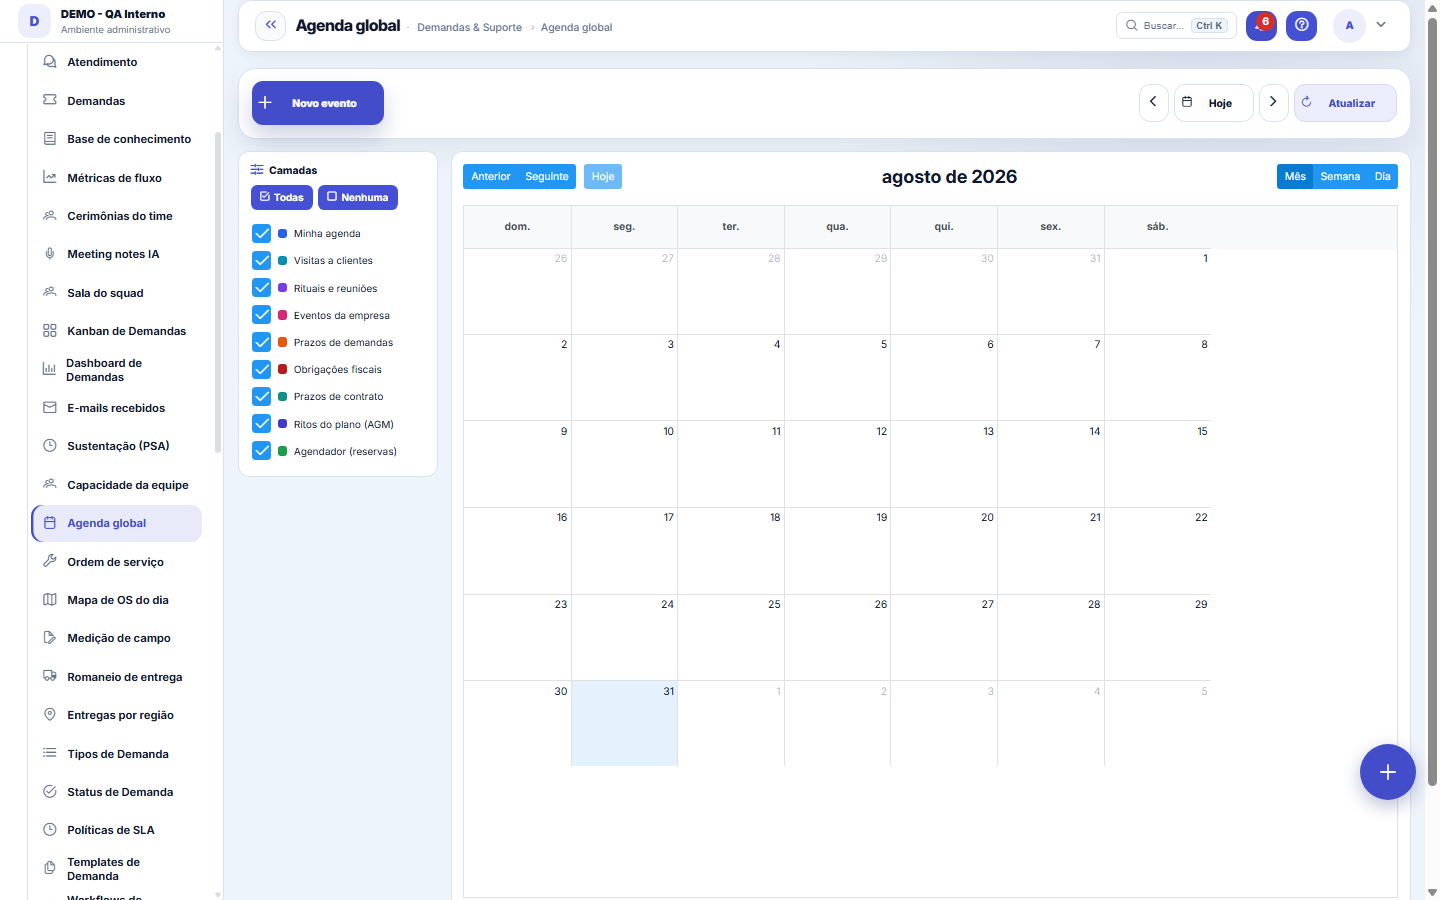Switch calendar to Mês view
This screenshot has width=1440, height=900.
point(1295,176)
